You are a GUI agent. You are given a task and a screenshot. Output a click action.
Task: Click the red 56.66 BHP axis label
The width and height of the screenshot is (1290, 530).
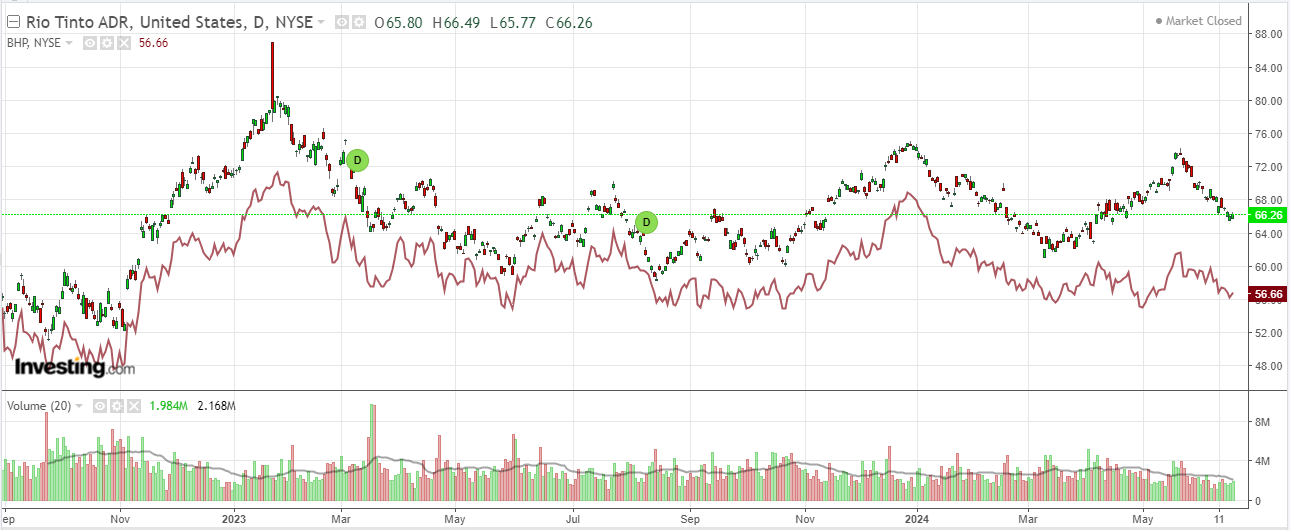1267,294
